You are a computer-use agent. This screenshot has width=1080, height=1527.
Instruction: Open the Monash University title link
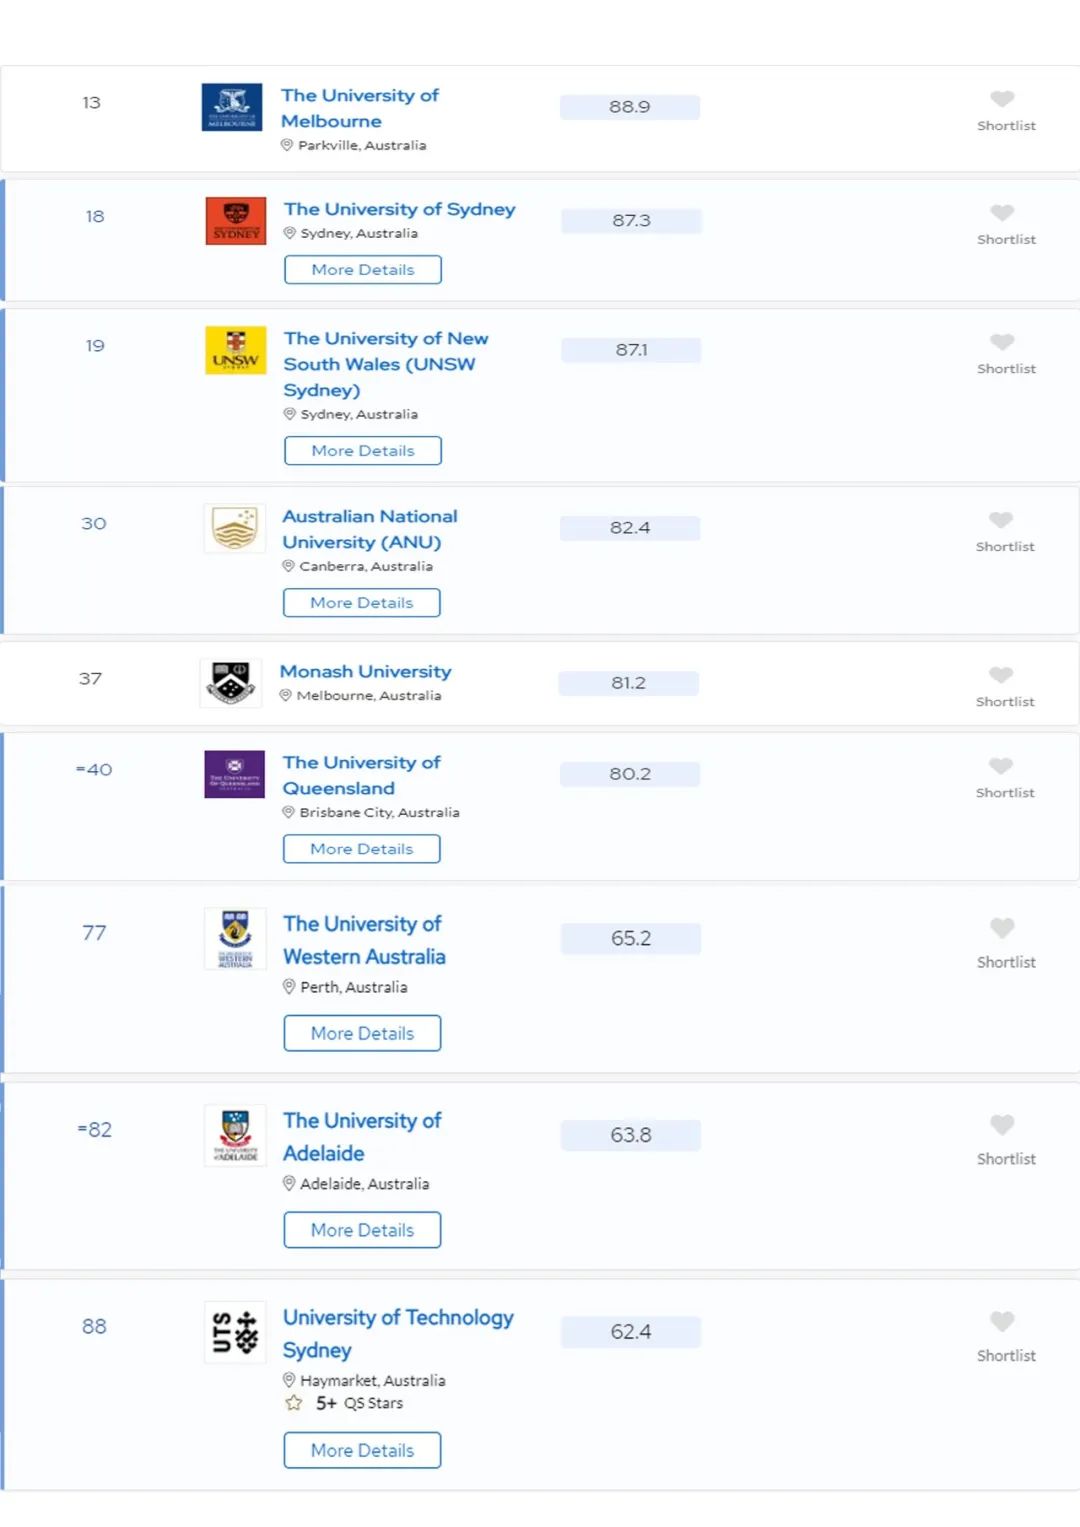click(x=365, y=672)
